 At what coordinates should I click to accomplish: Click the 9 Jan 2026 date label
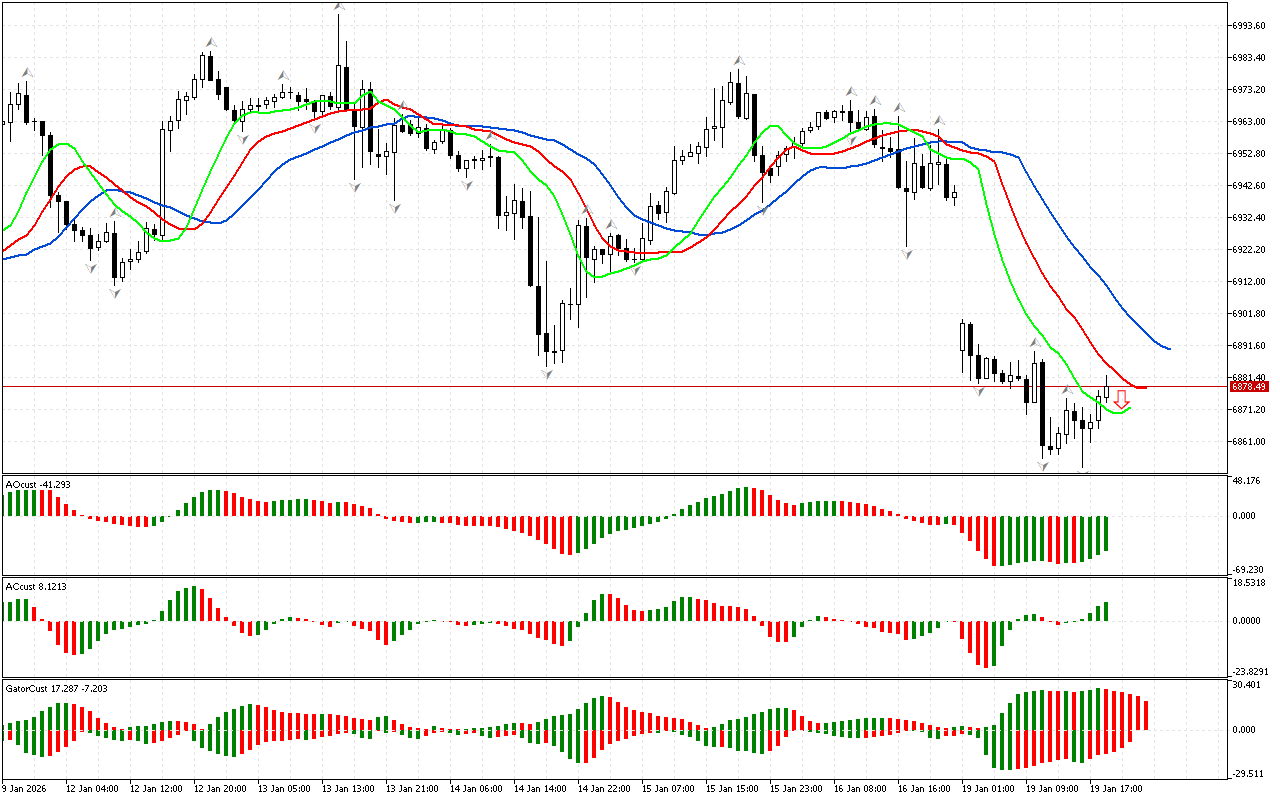[x=26, y=788]
